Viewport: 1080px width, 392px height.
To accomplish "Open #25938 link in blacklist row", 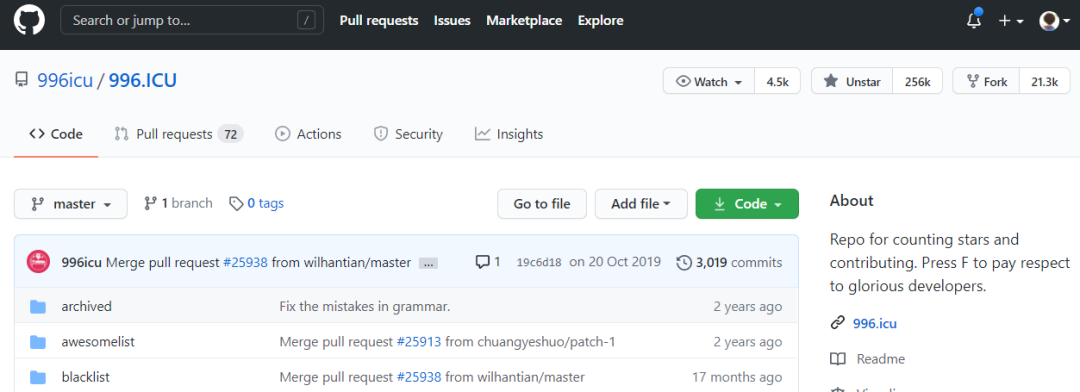I will click(x=419, y=378).
